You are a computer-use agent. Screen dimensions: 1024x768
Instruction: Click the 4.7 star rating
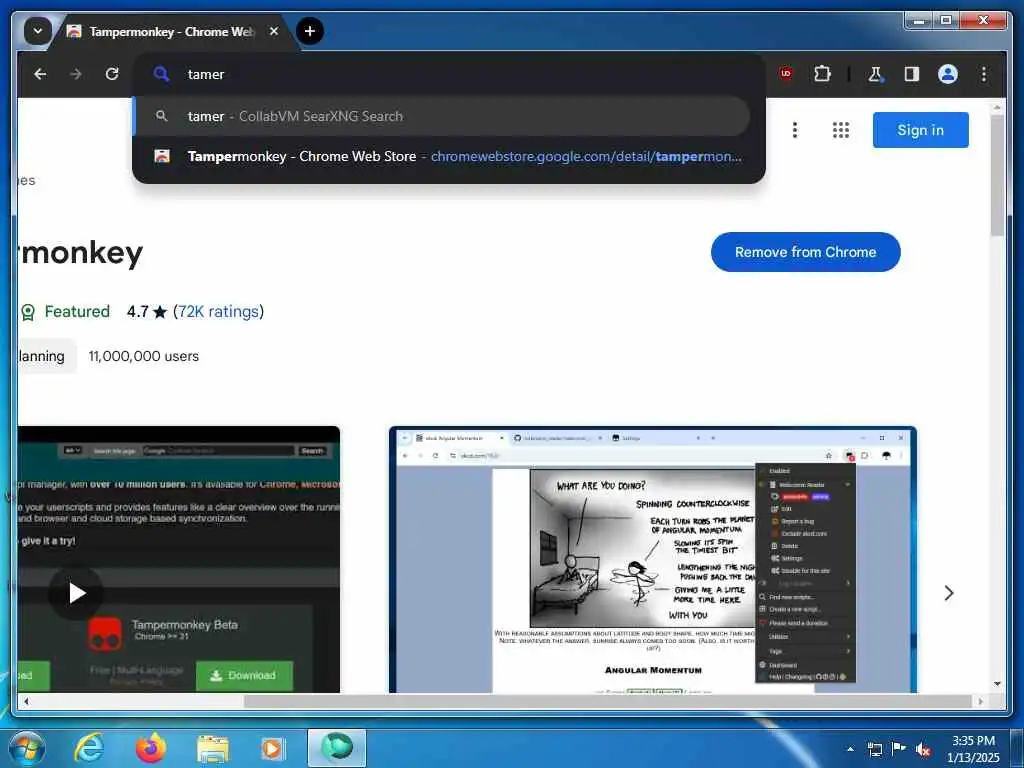click(x=147, y=312)
